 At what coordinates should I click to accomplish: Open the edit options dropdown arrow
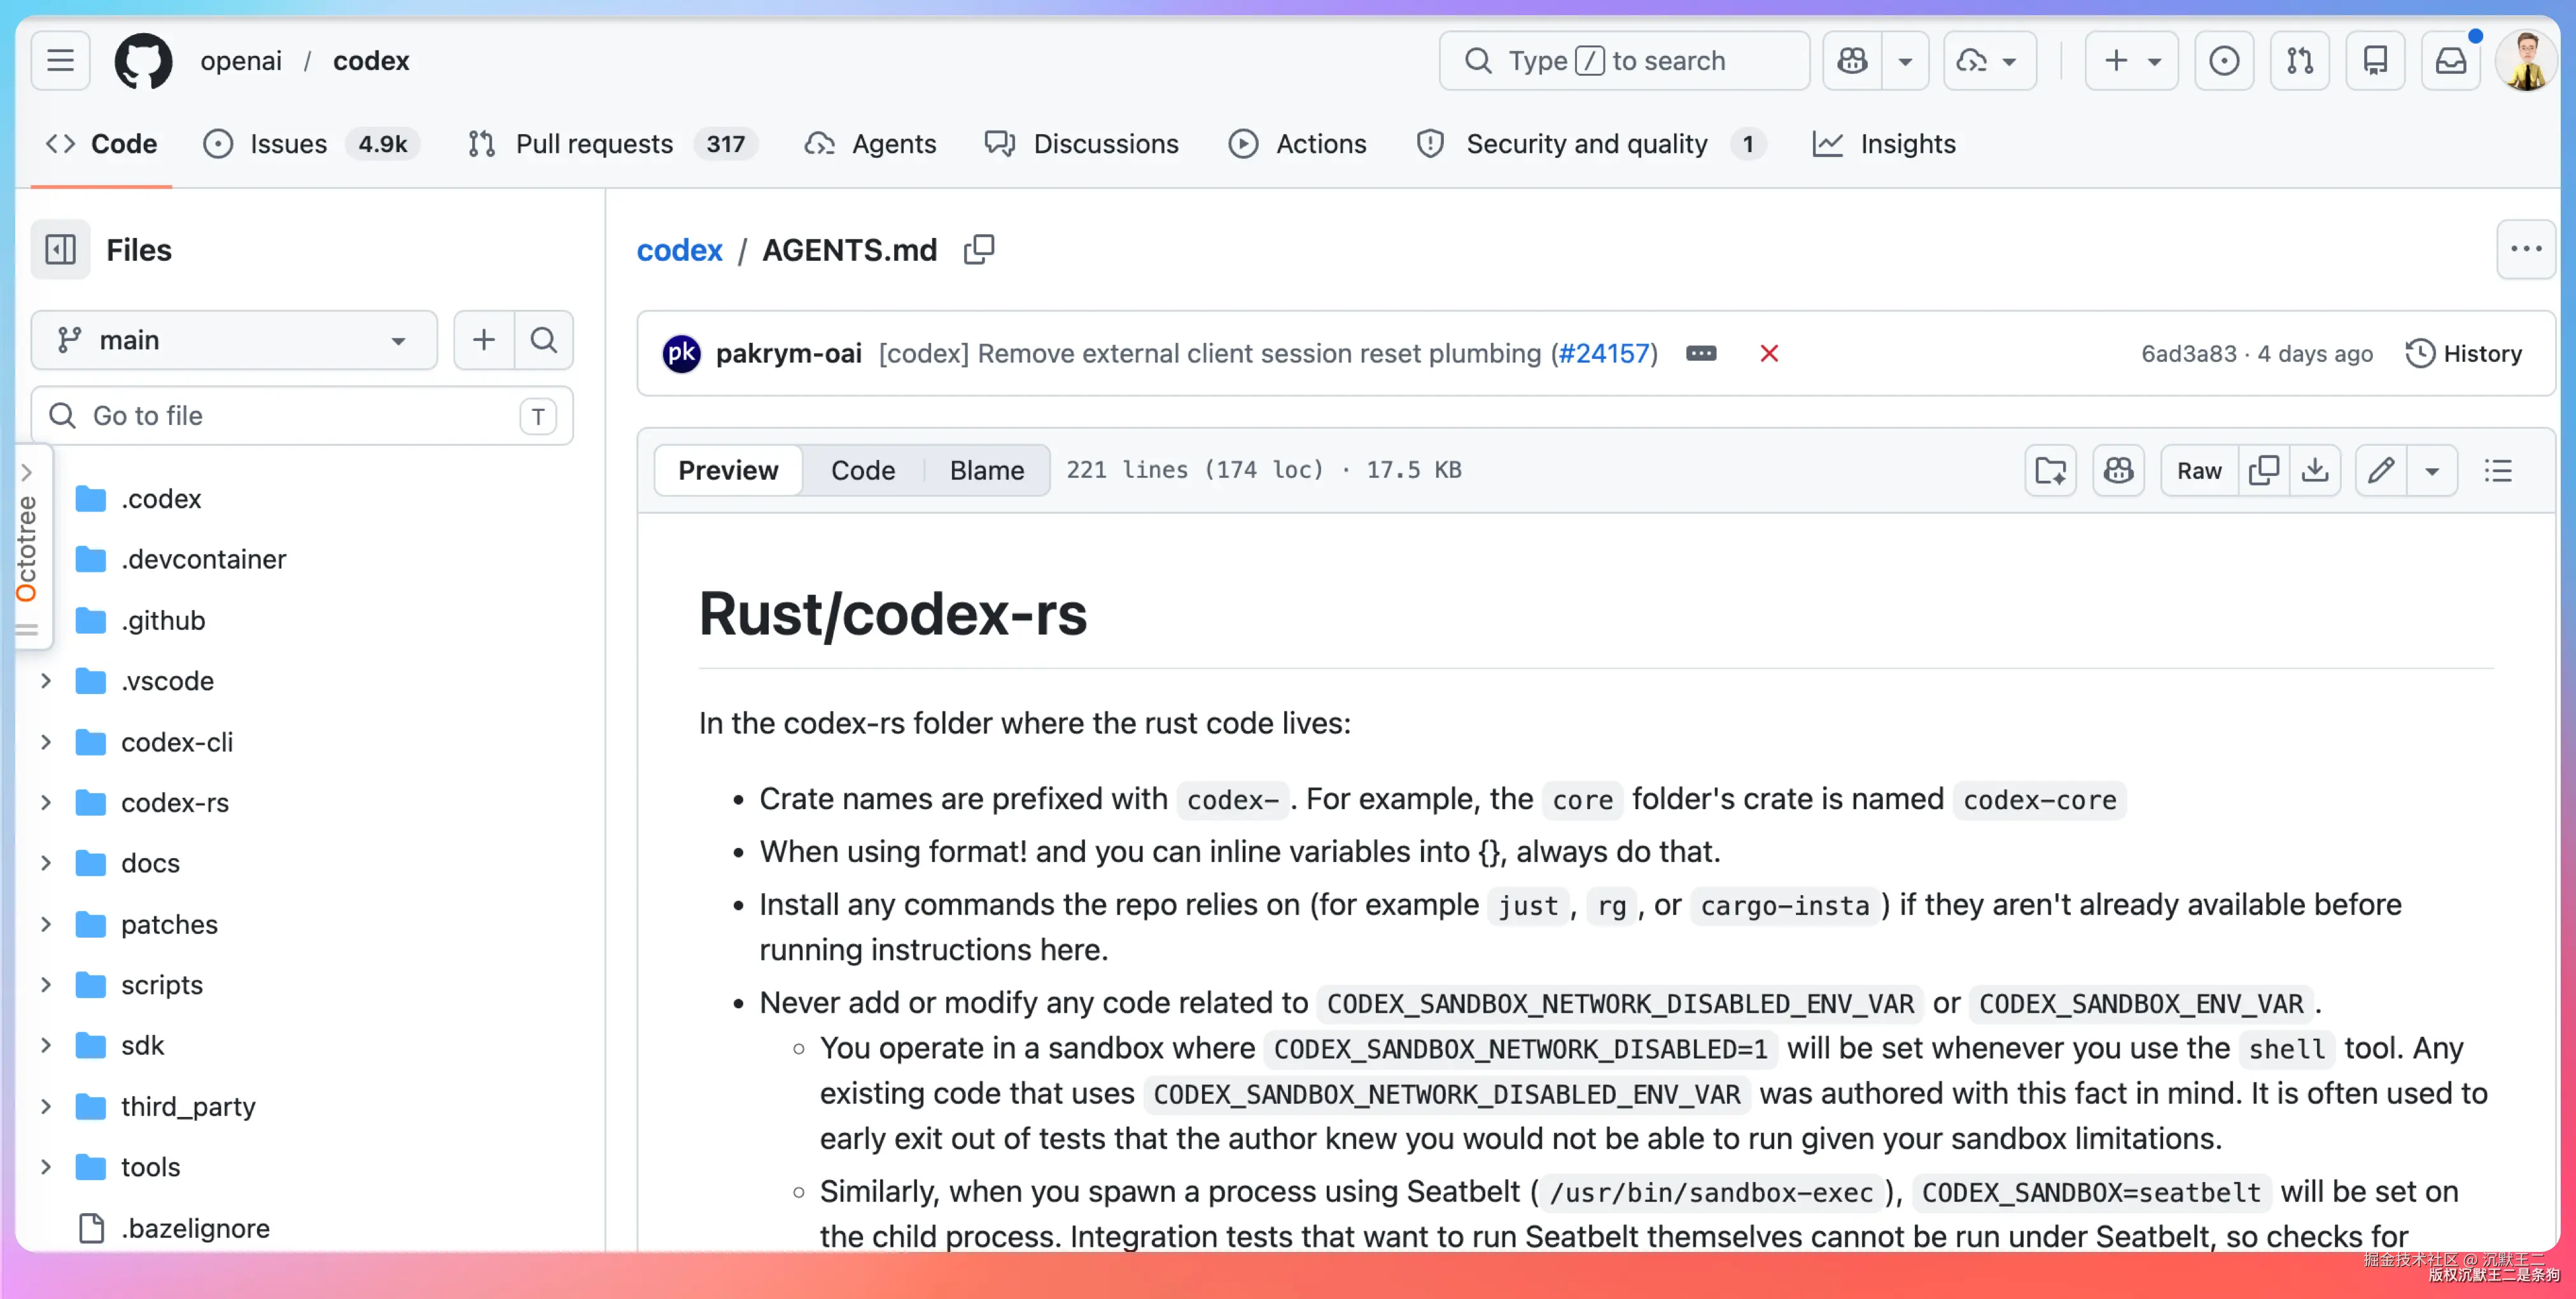[2432, 471]
